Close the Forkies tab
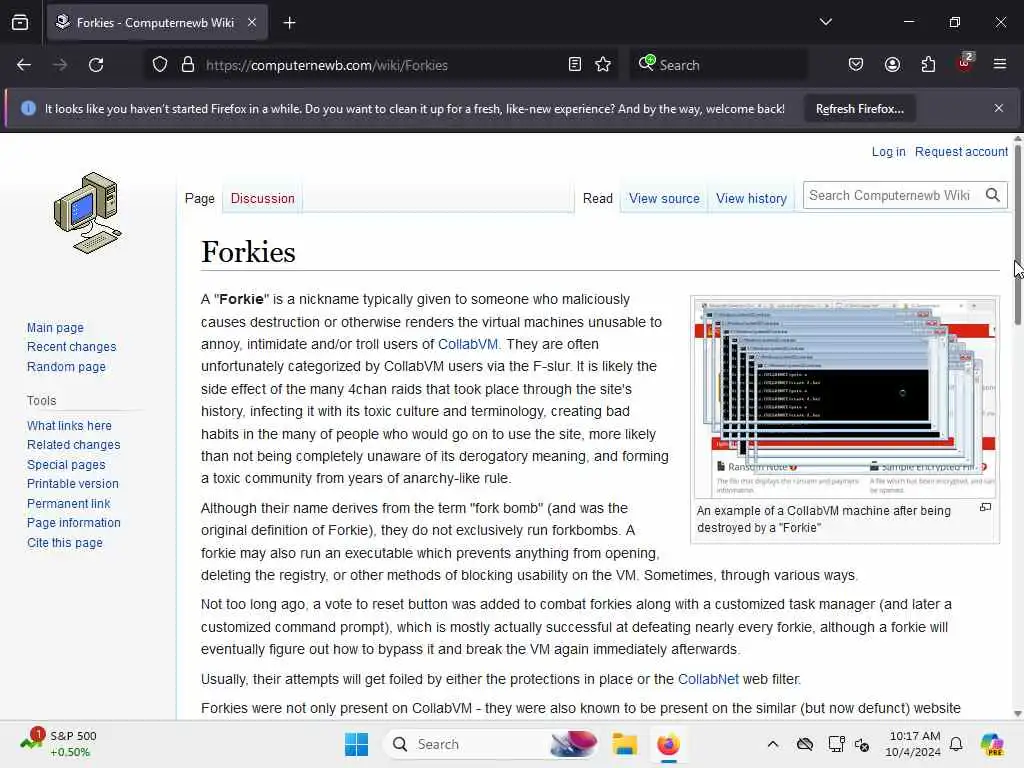 [x=252, y=22]
